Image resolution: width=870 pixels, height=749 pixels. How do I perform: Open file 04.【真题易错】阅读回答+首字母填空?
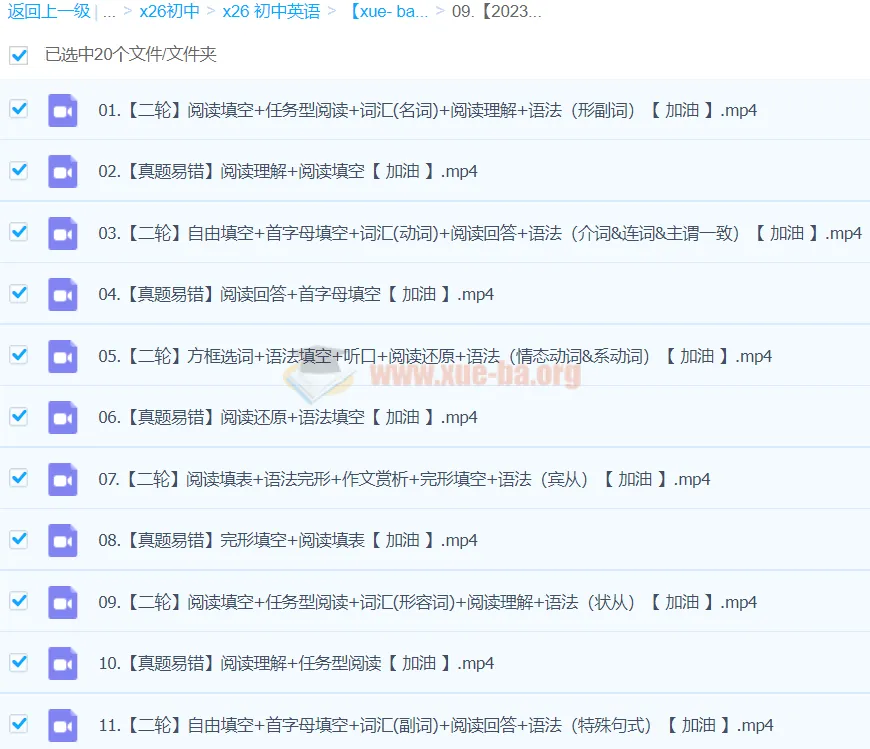296,294
